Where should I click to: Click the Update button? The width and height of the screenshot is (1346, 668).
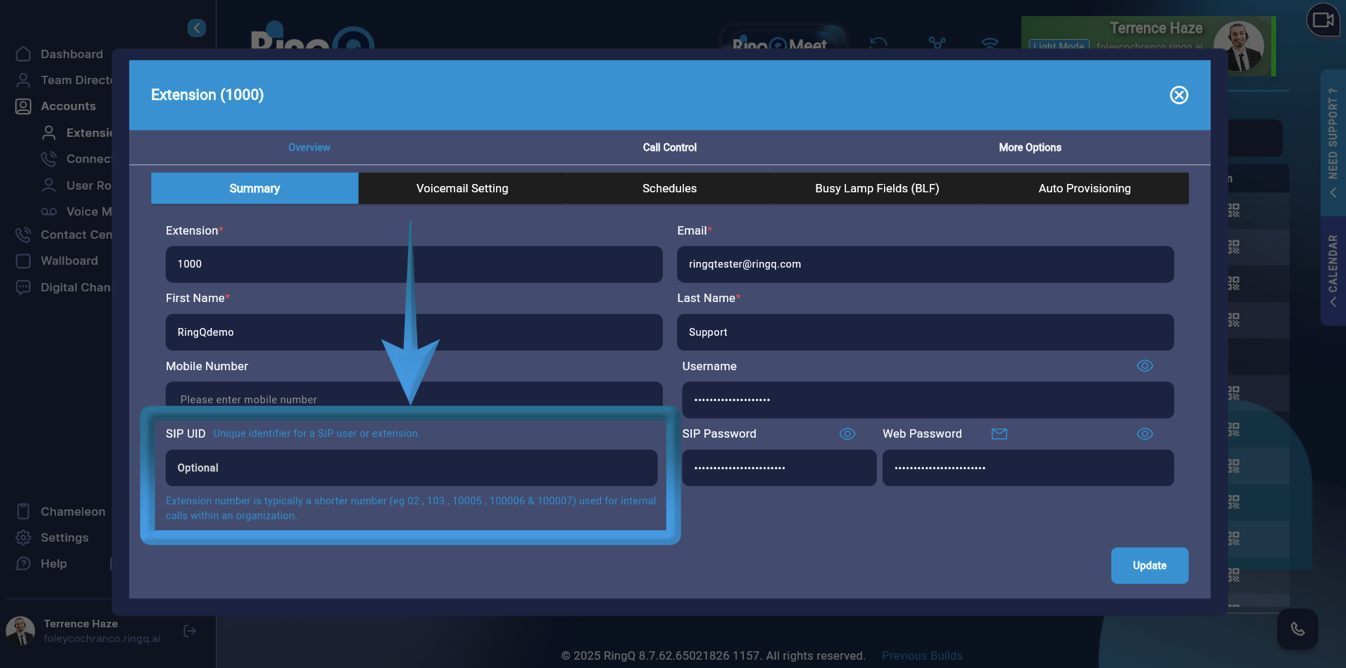coord(1148,565)
